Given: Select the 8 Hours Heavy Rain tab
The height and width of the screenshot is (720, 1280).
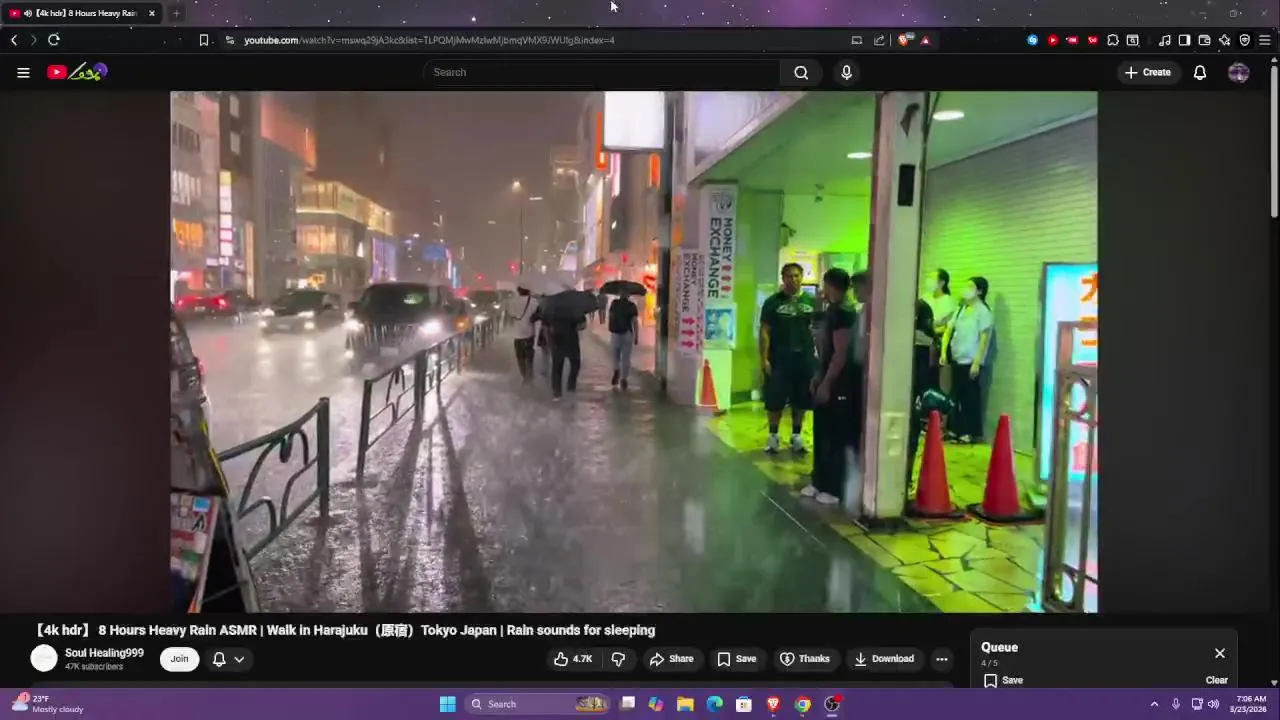Looking at the screenshot, I should pyautogui.click(x=82, y=13).
